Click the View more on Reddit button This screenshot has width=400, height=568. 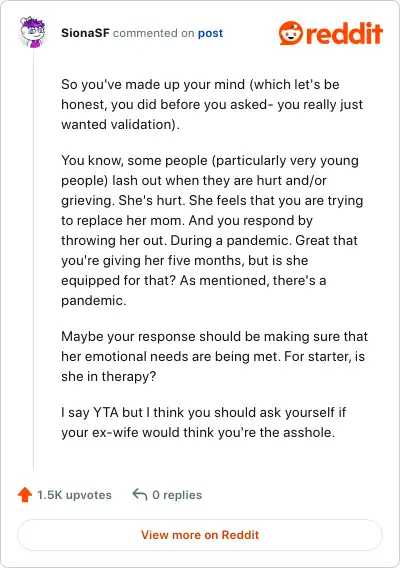click(x=200, y=535)
